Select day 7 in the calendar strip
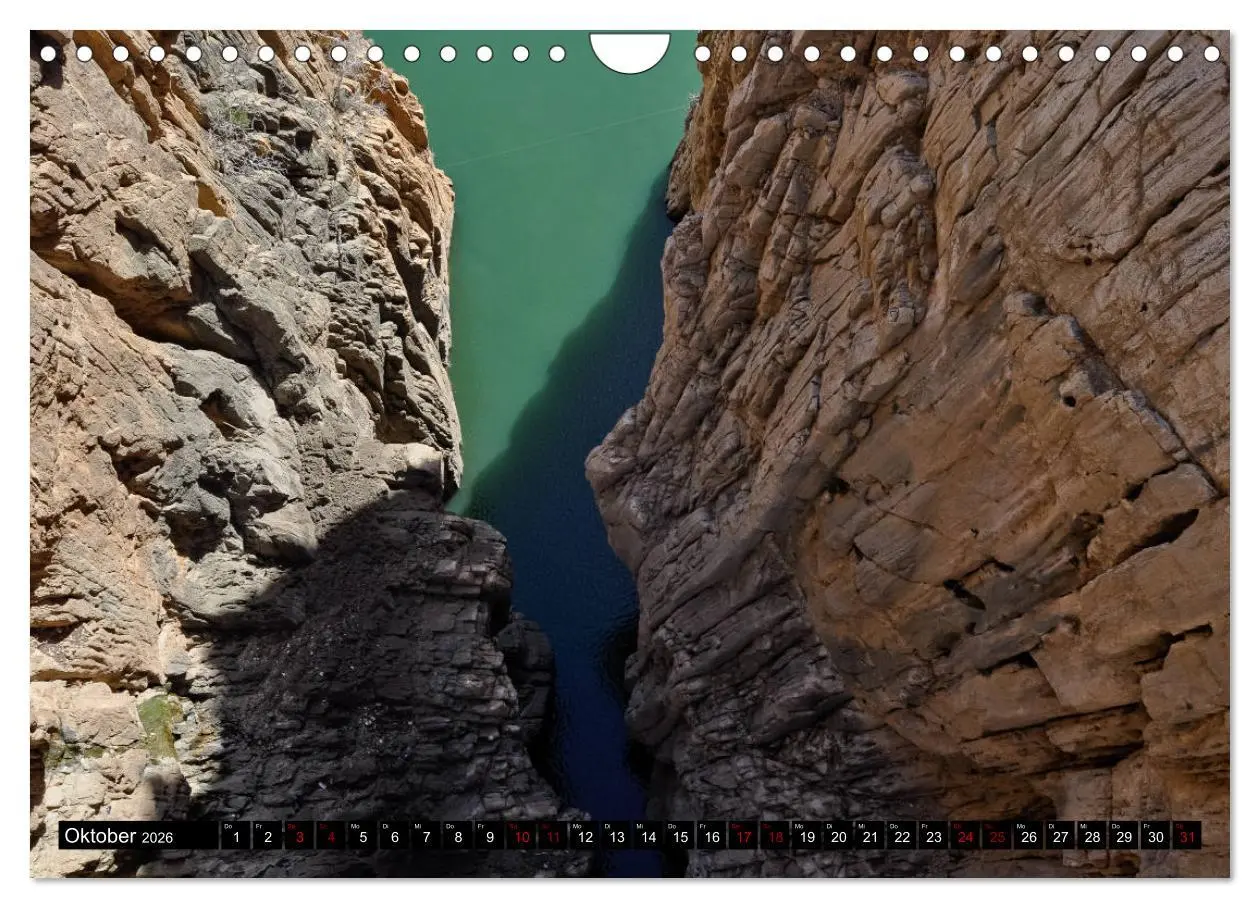The height and width of the screenshot is (908, 1260). (426, 836)
